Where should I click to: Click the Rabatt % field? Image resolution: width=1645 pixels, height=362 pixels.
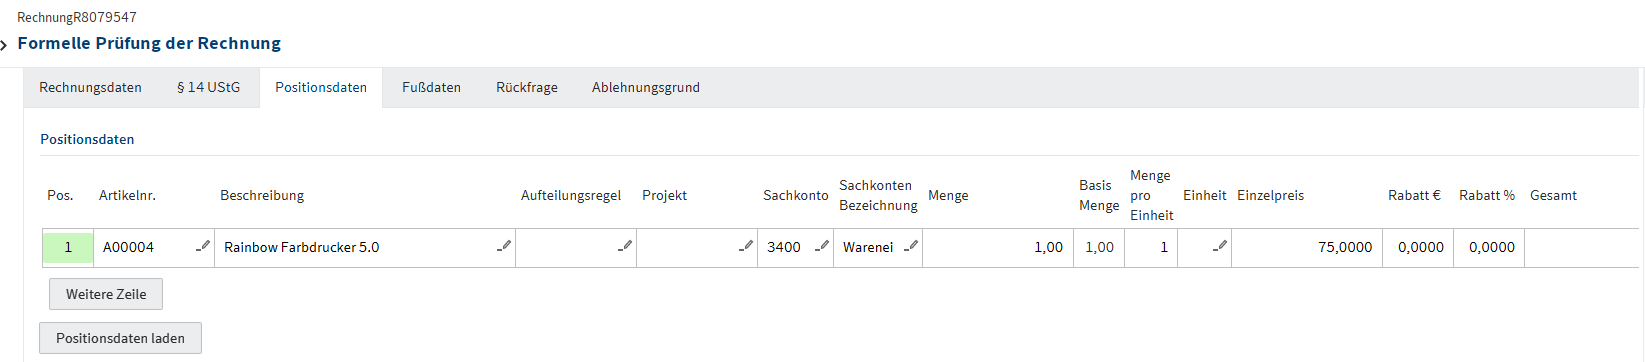point(1489,247)
